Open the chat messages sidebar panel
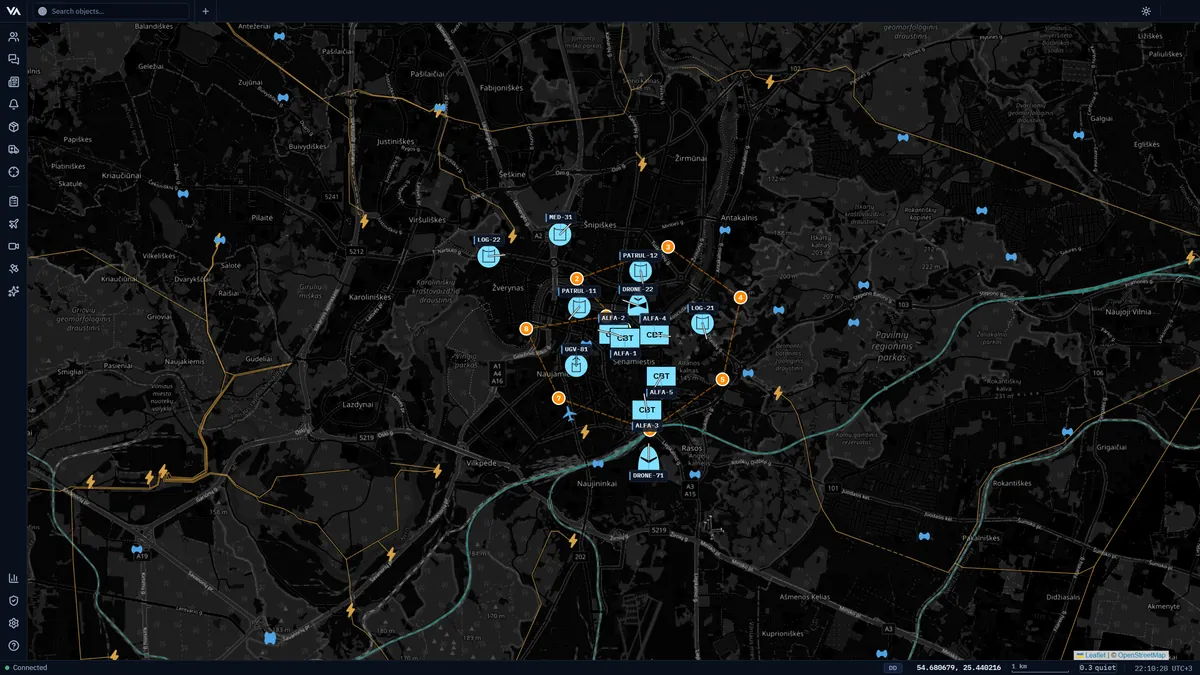 [14, 60]
